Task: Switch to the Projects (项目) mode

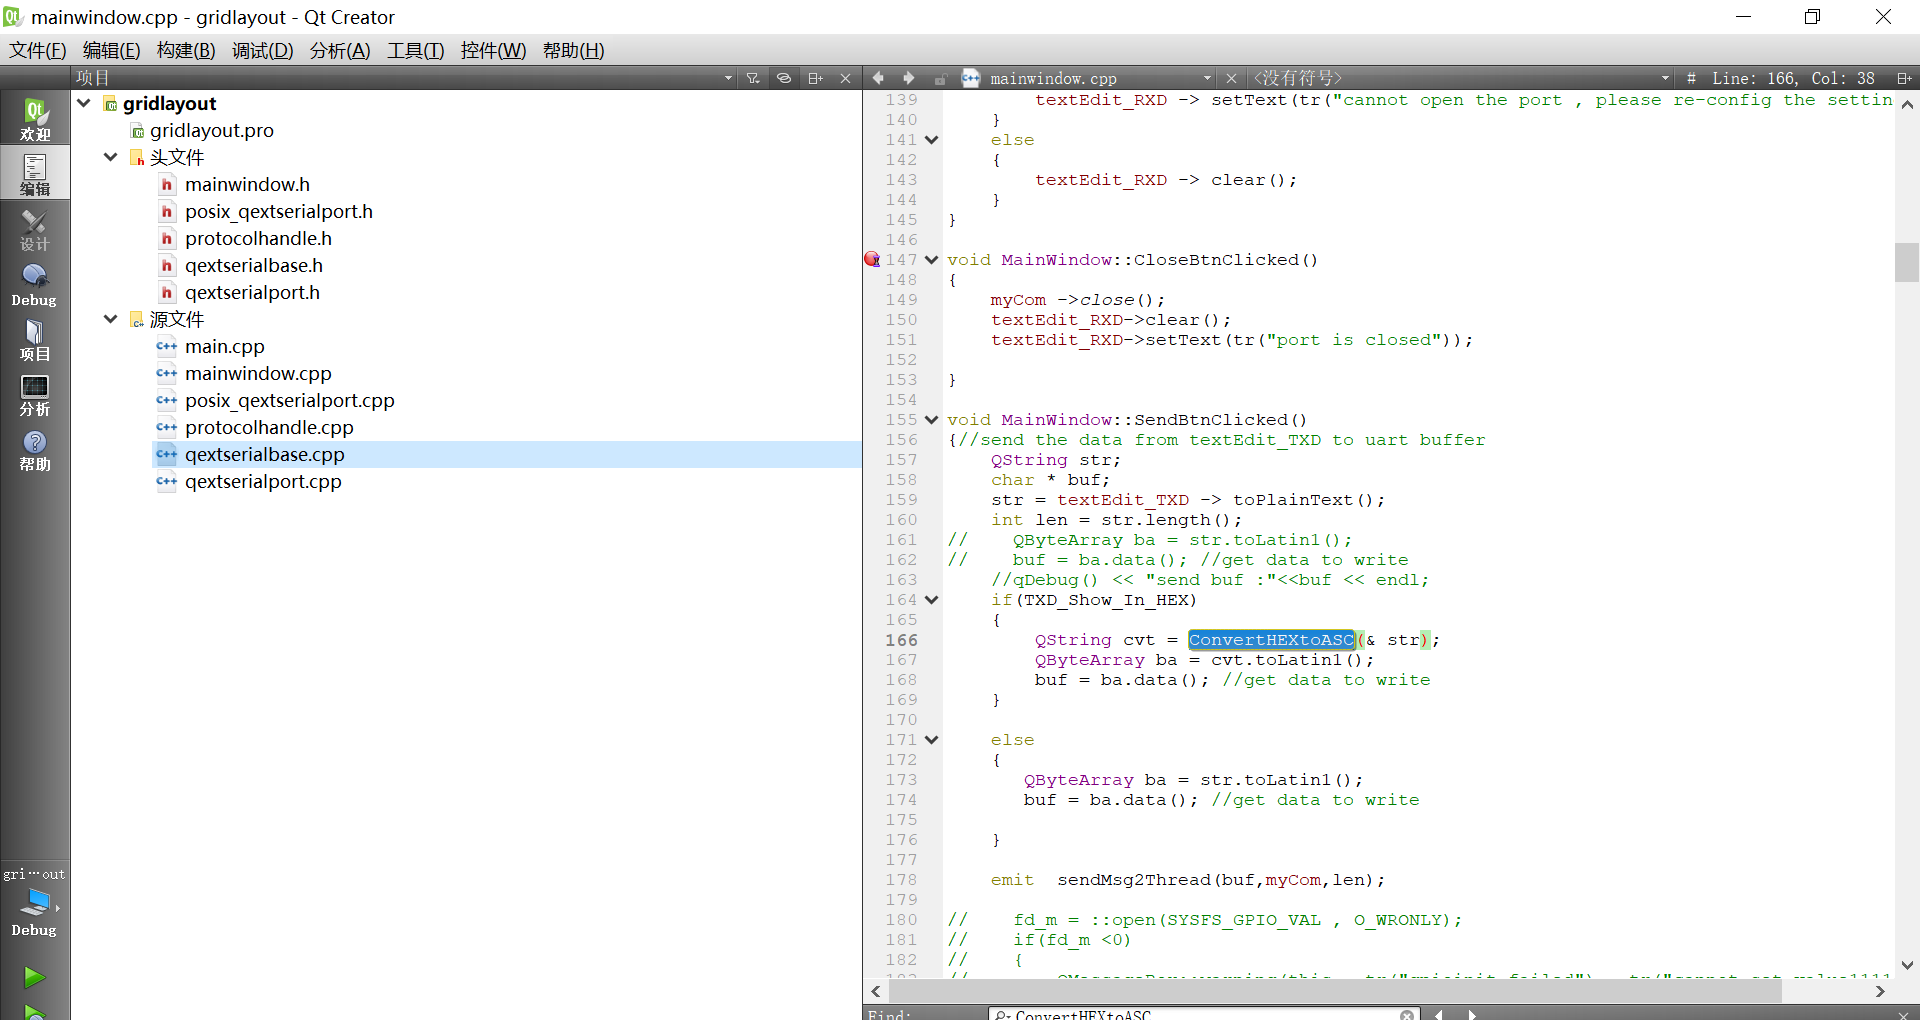Action: [x=35, y=339]
